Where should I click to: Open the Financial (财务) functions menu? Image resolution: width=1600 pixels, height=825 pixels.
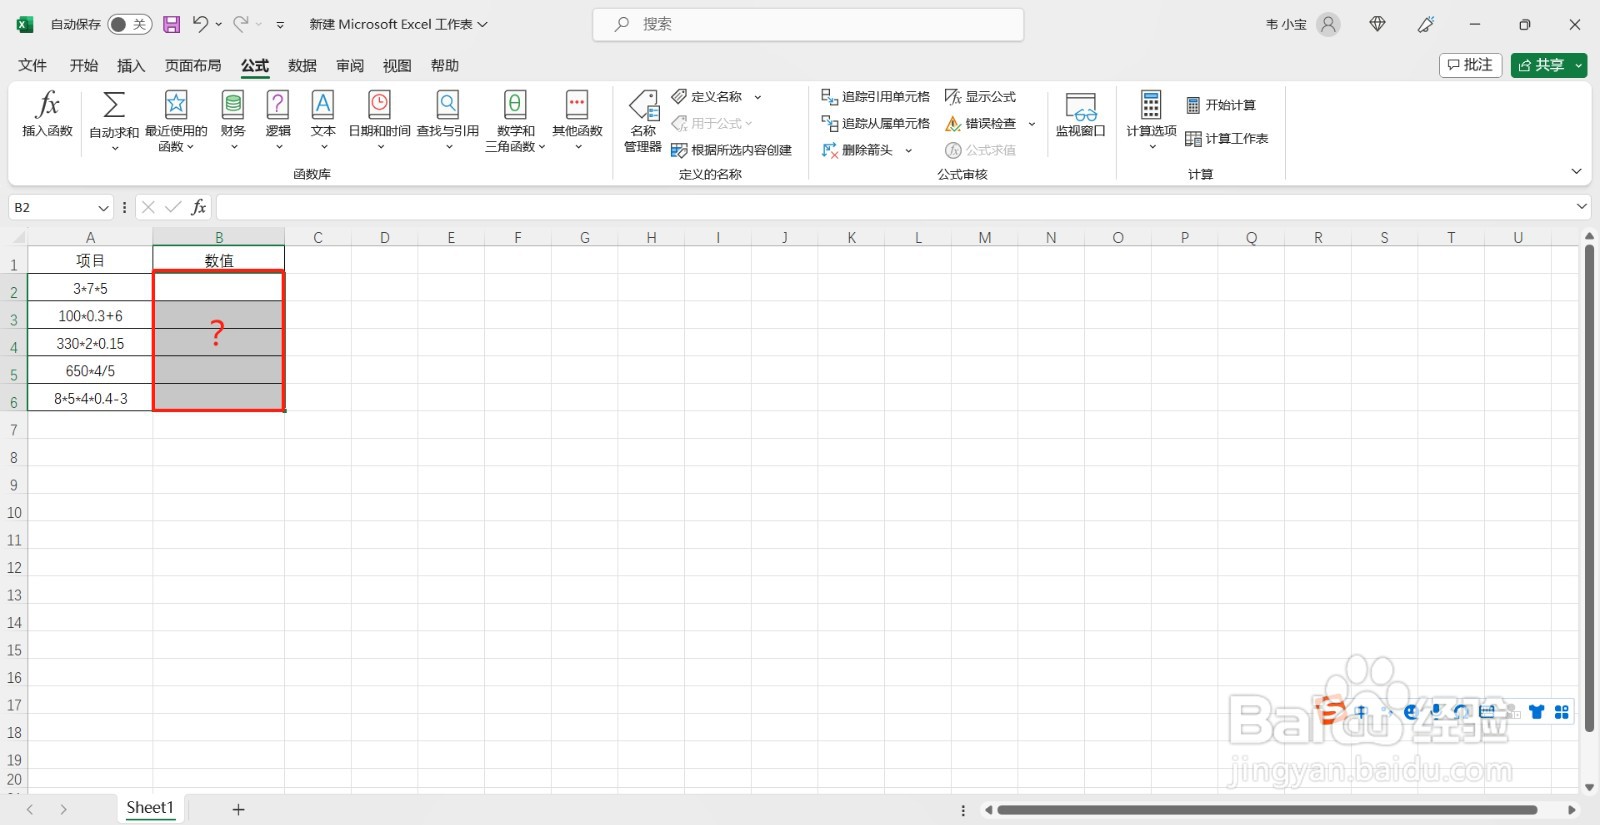(x=233, y=120)
